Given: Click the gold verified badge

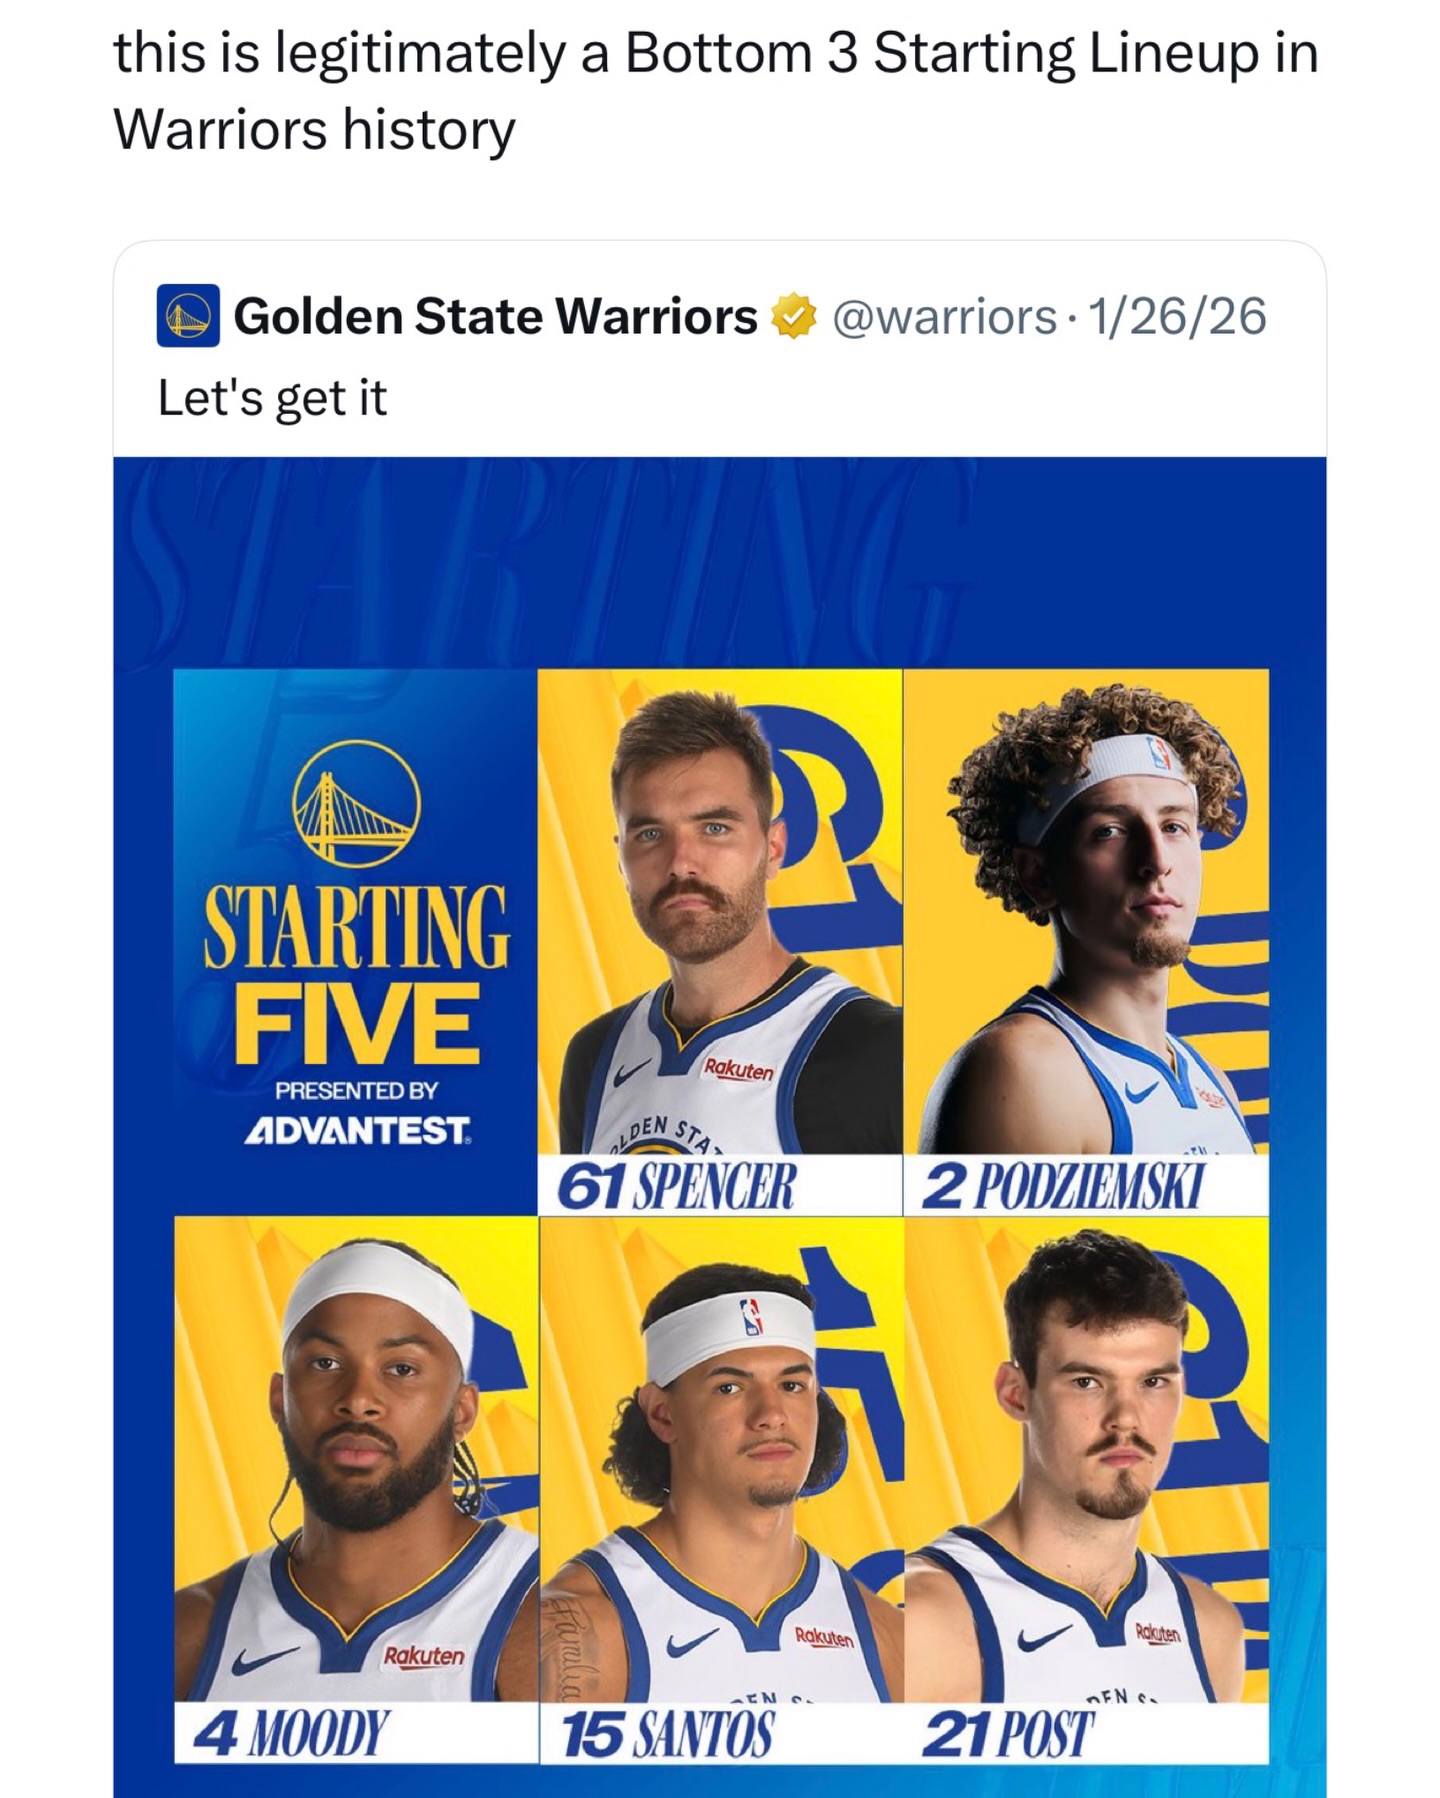Looking at the screenshot, I should pos(793,316).
